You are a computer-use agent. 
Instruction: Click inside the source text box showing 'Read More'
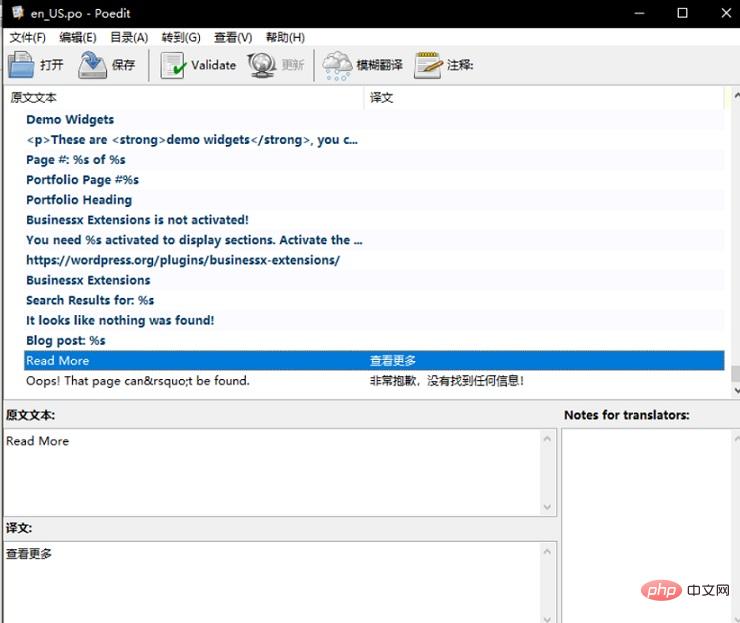point(272,472)
